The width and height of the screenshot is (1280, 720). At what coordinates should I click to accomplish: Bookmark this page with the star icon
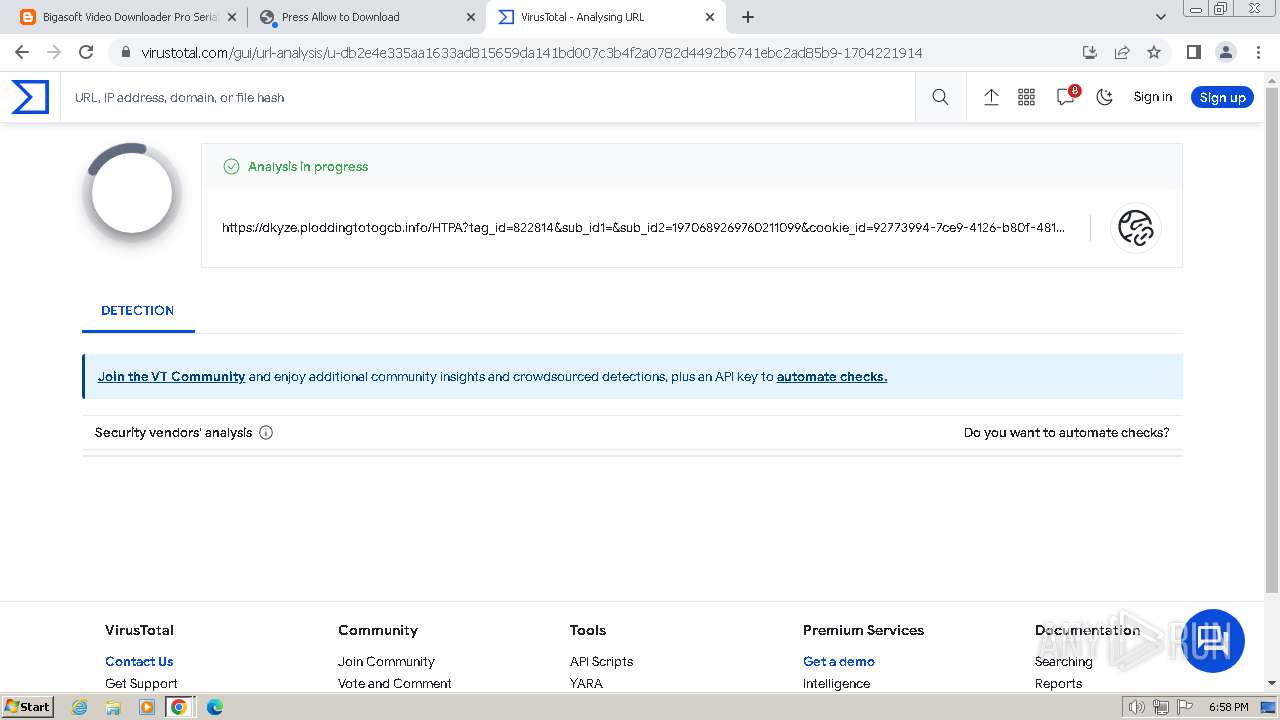[x=1154, y=53]
